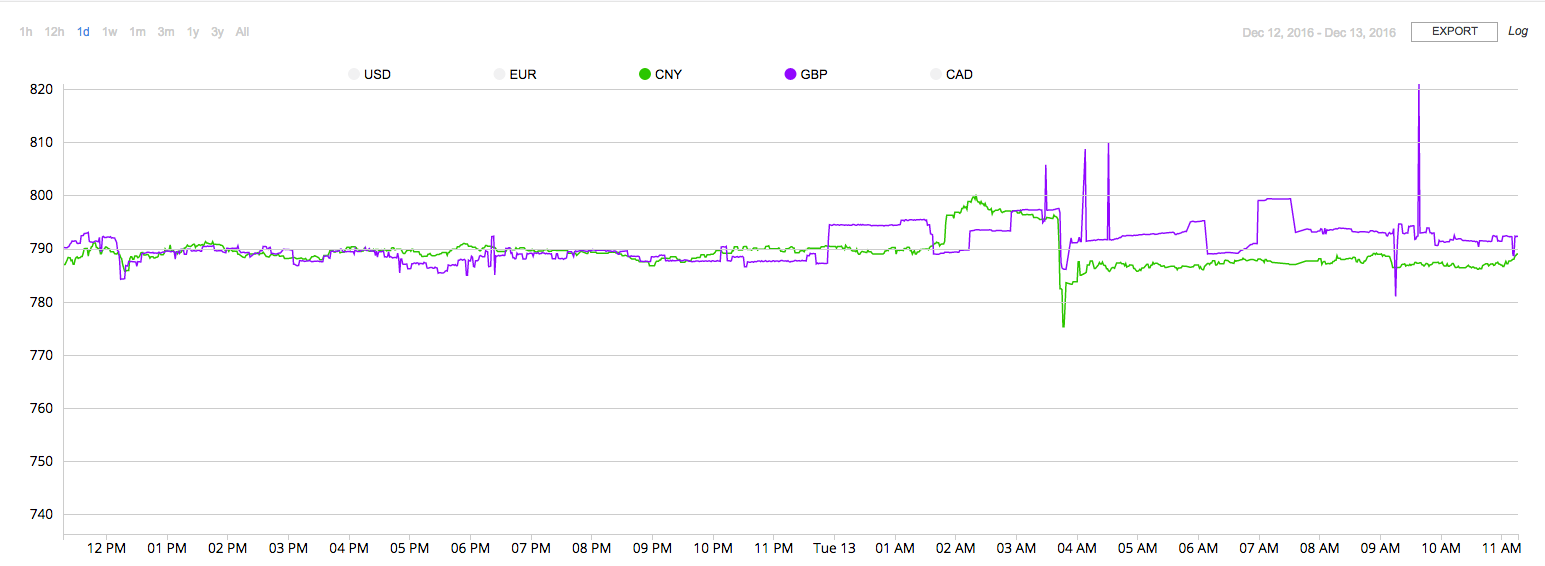Click the purple GBP legend dot
The width and height of the screenshot is (1545, 566).
(791, 74)
